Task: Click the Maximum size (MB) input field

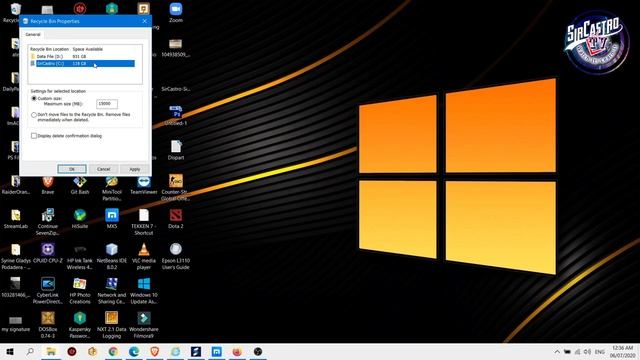Action: (107, 104)
